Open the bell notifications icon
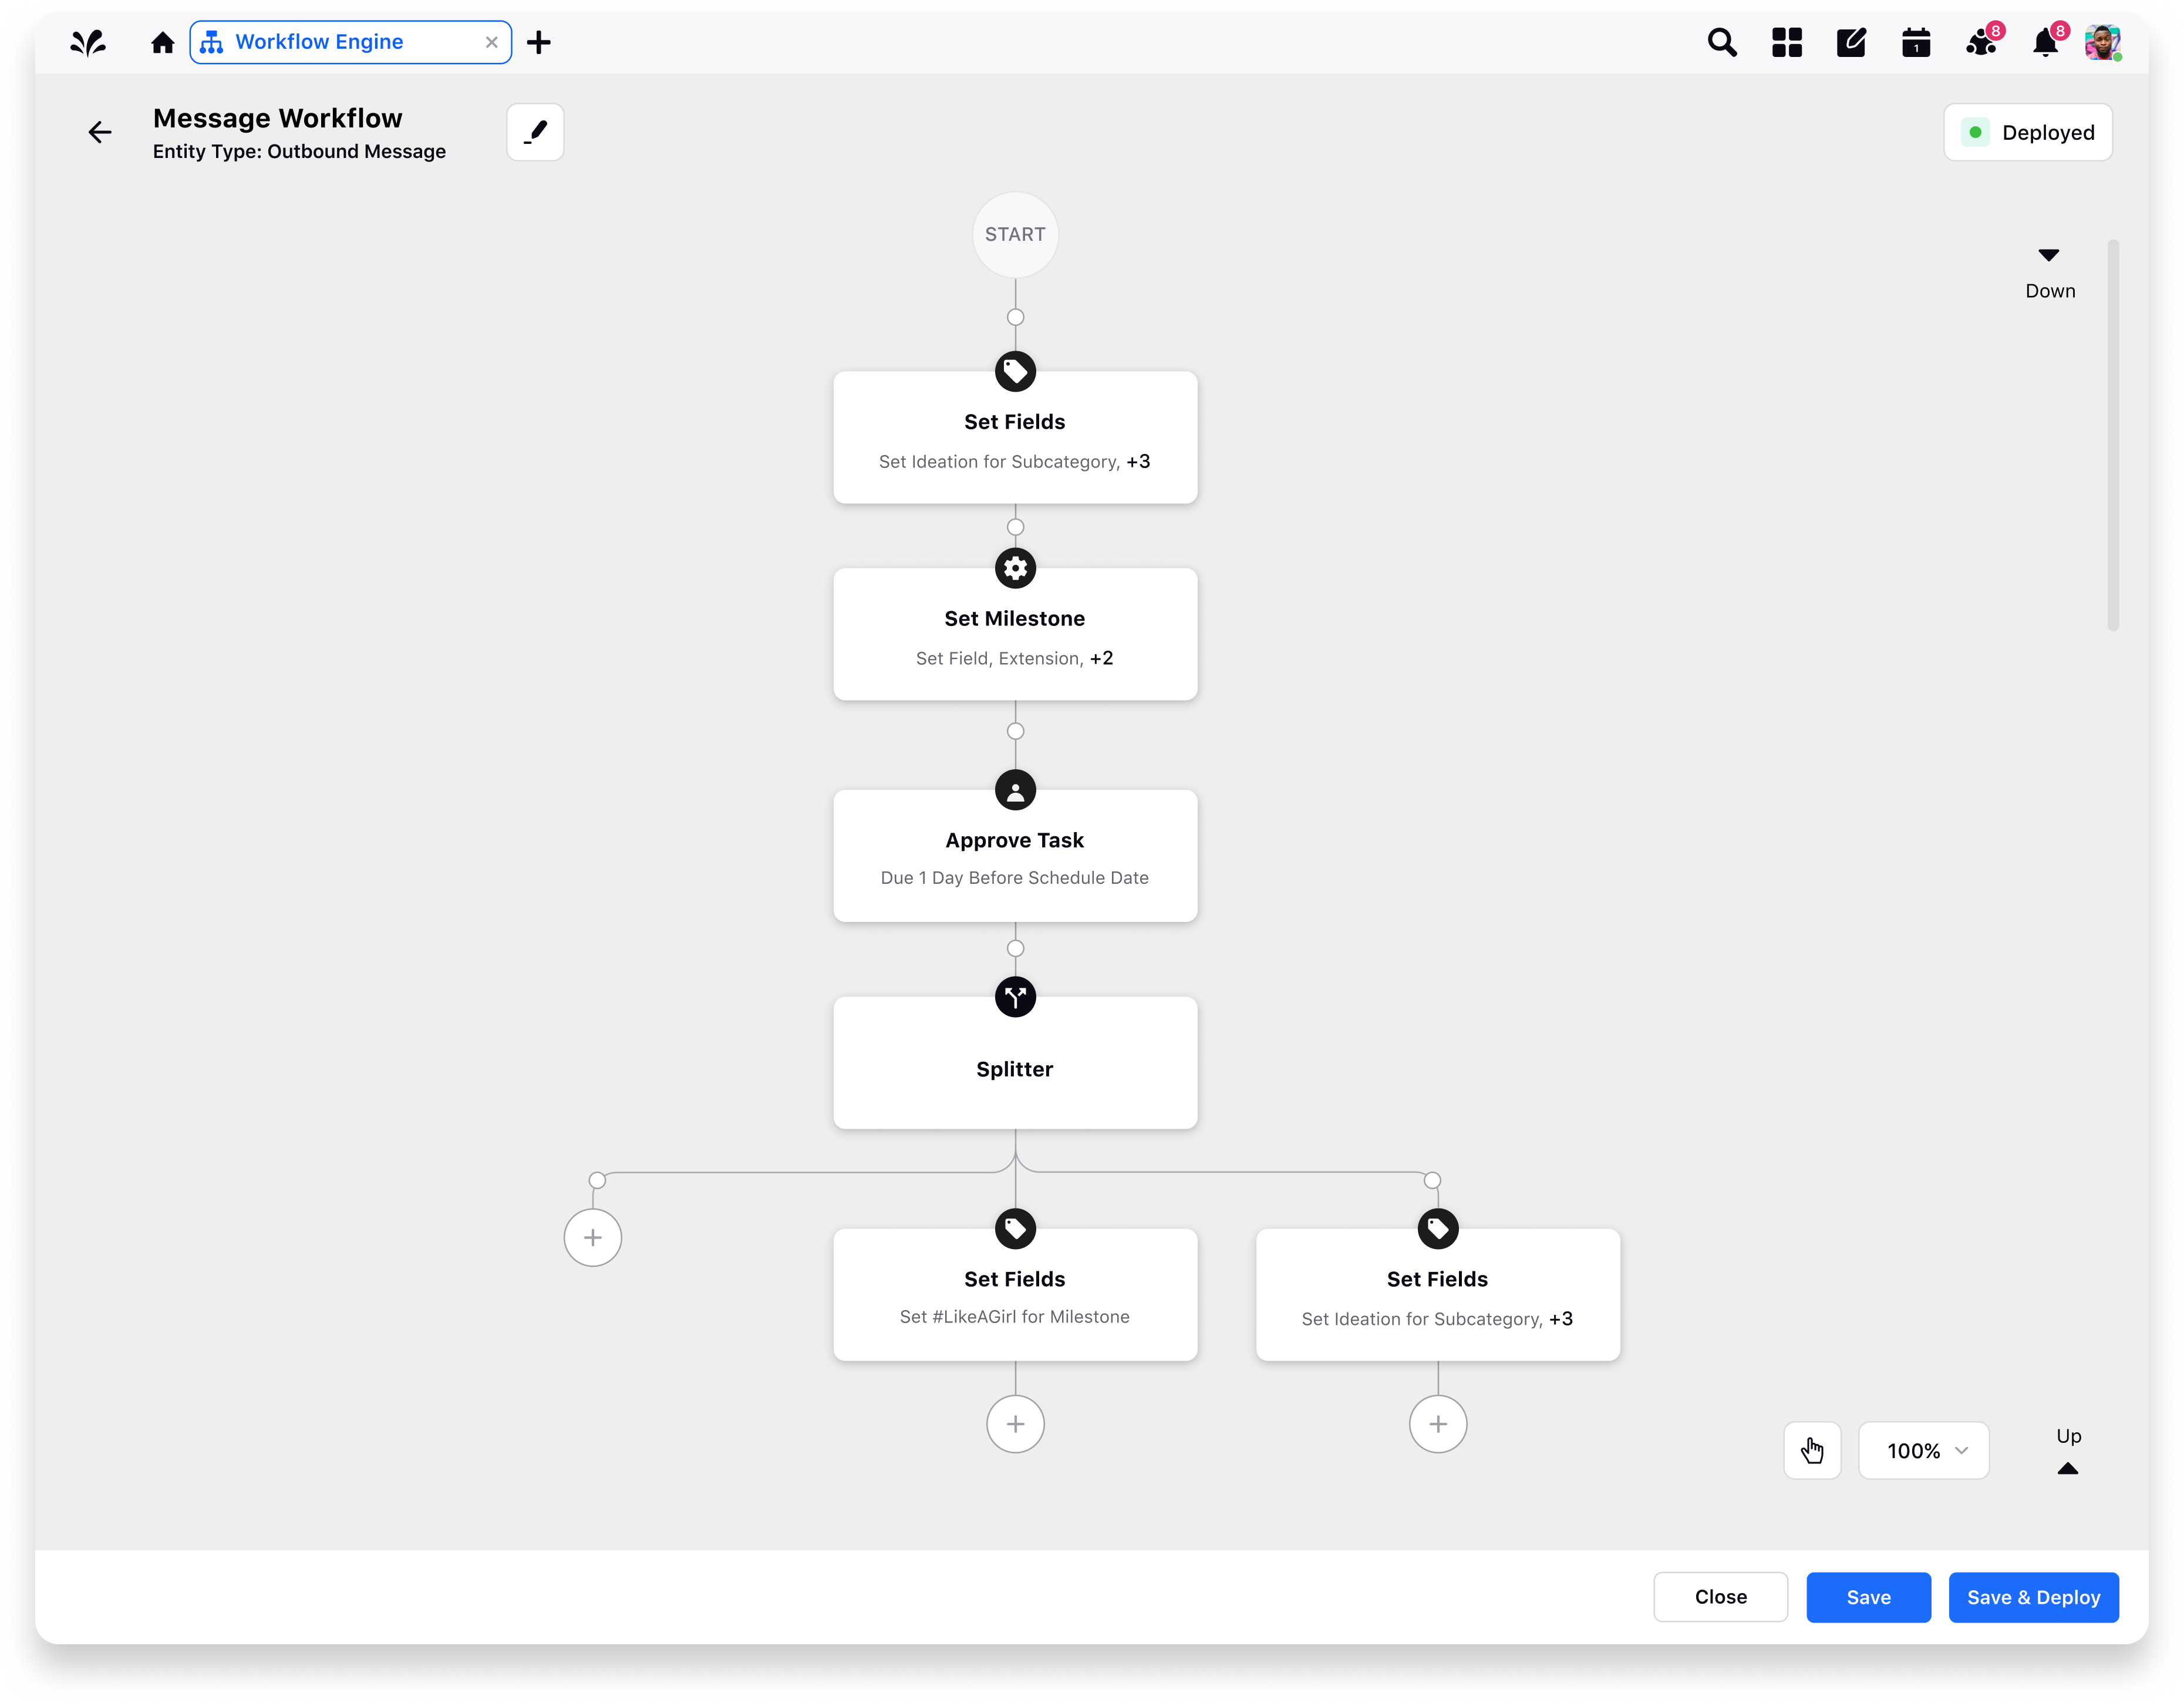This screenshot has height=1703, width=2184. click(x=2045, y=43)
